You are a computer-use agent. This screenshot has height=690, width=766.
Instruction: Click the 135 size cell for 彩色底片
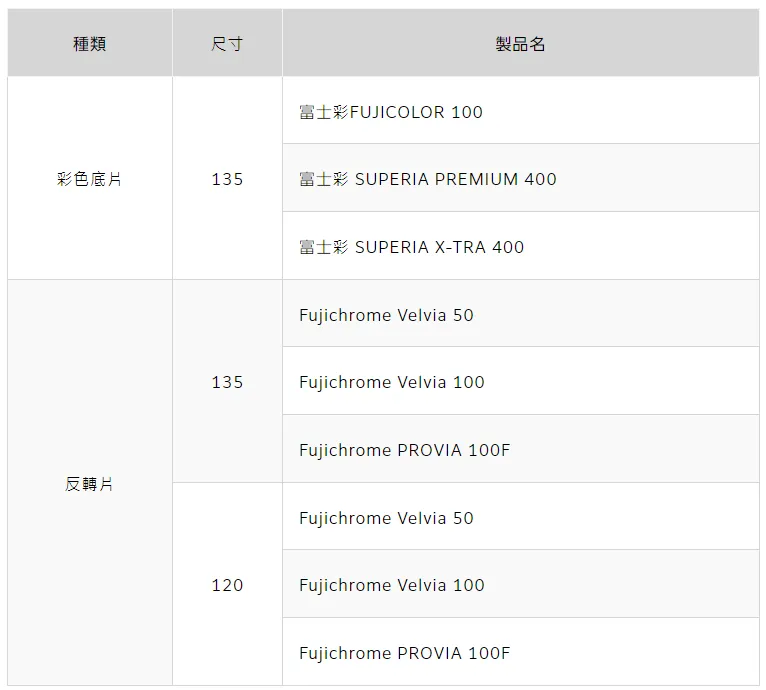click(x=227, y=178)
